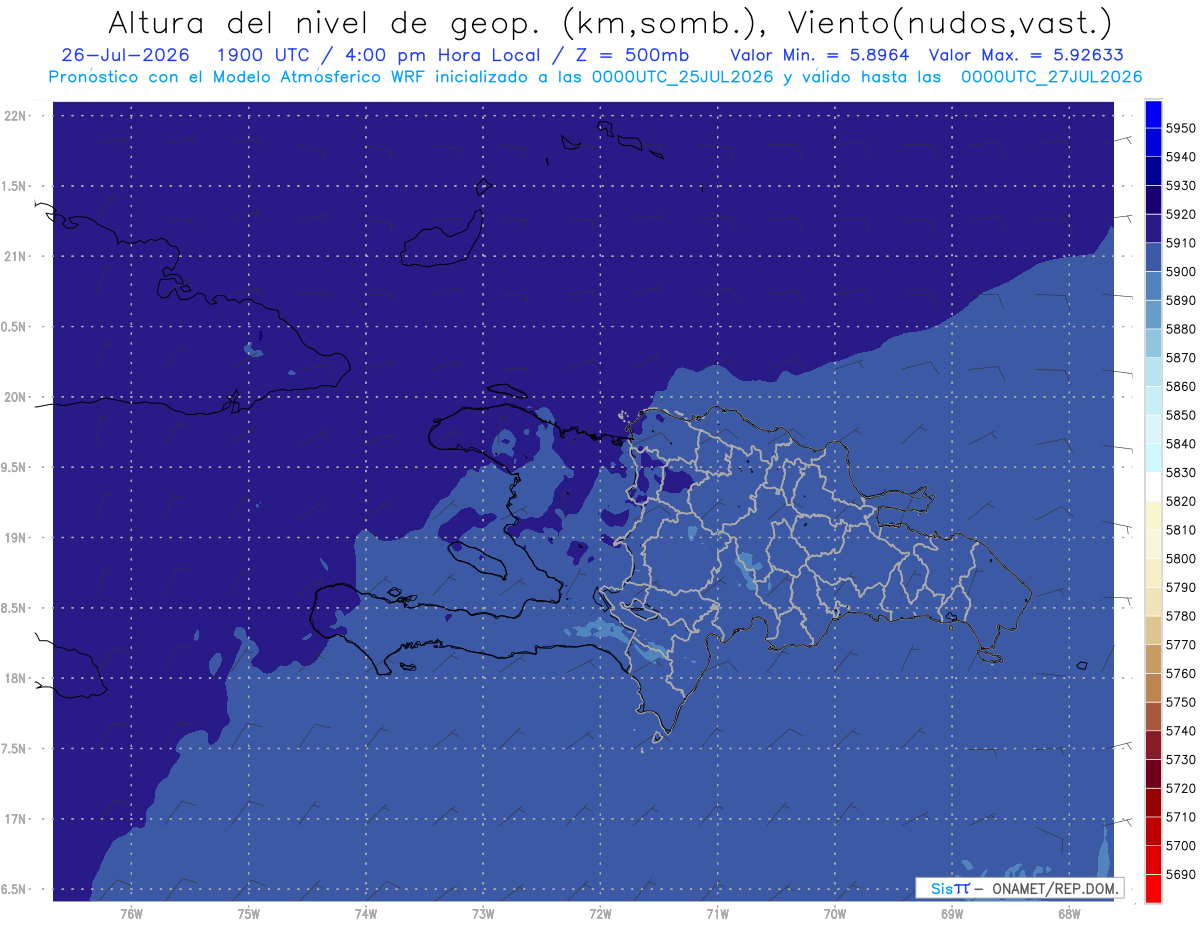The width and height of the screenshot is (1200, 927).
Task: Click the colorbar swatch between 5820 and 5810
Action: pos(1153,515)
